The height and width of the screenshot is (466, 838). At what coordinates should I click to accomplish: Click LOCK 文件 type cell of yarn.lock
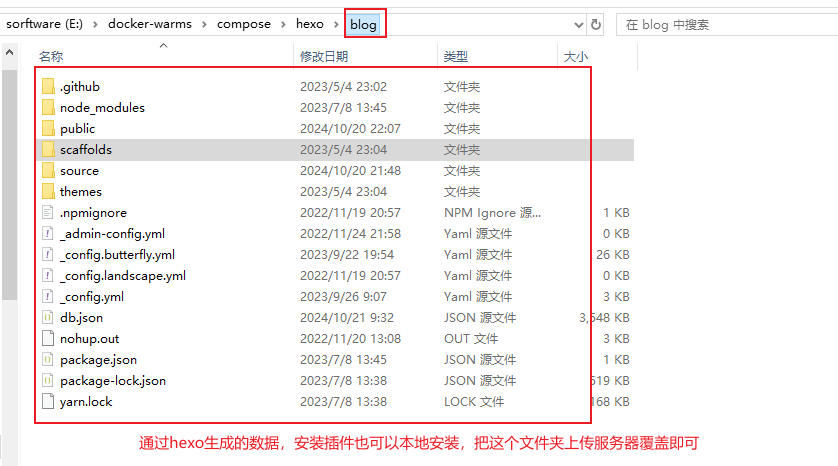point(474,402)
